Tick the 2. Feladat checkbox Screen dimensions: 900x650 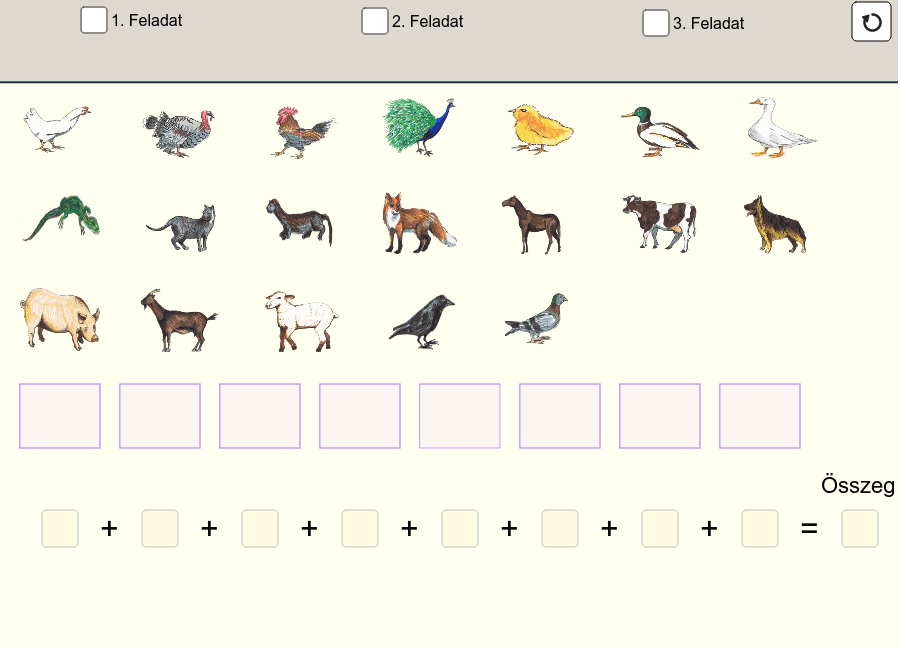point(375,21)
